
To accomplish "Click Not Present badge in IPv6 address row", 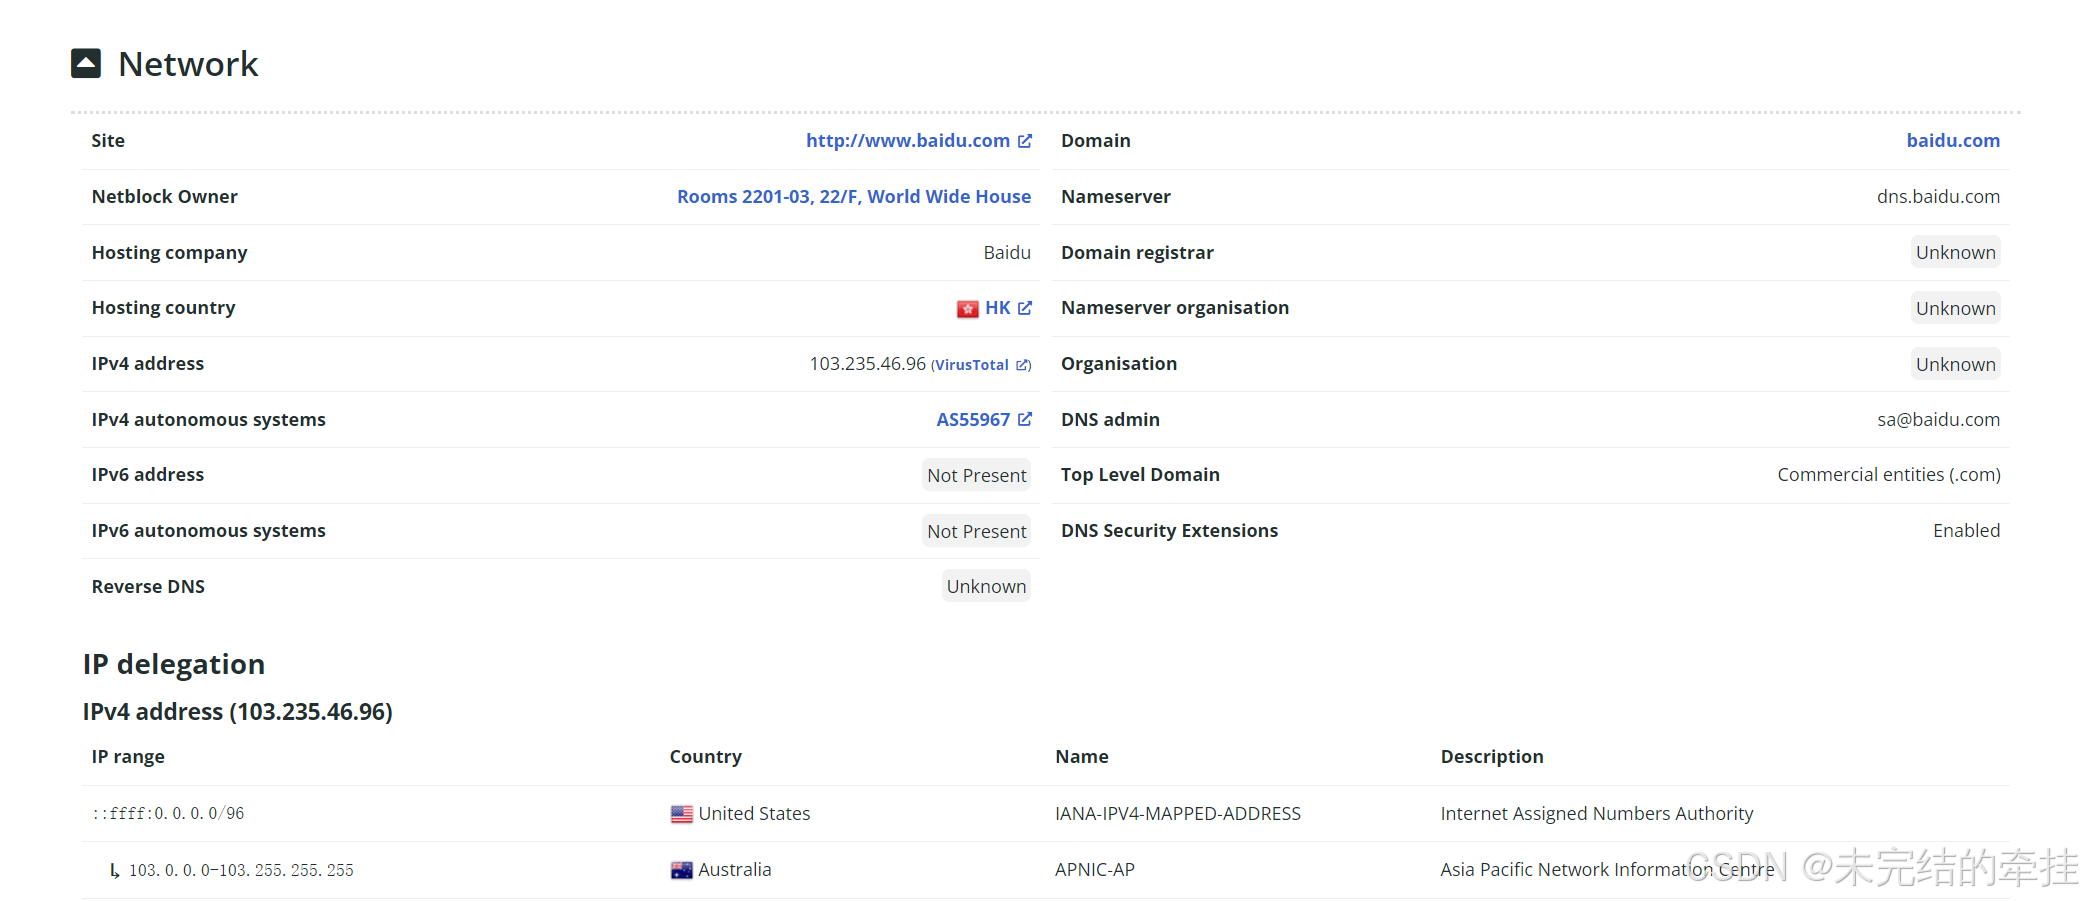I will [977, 476].
